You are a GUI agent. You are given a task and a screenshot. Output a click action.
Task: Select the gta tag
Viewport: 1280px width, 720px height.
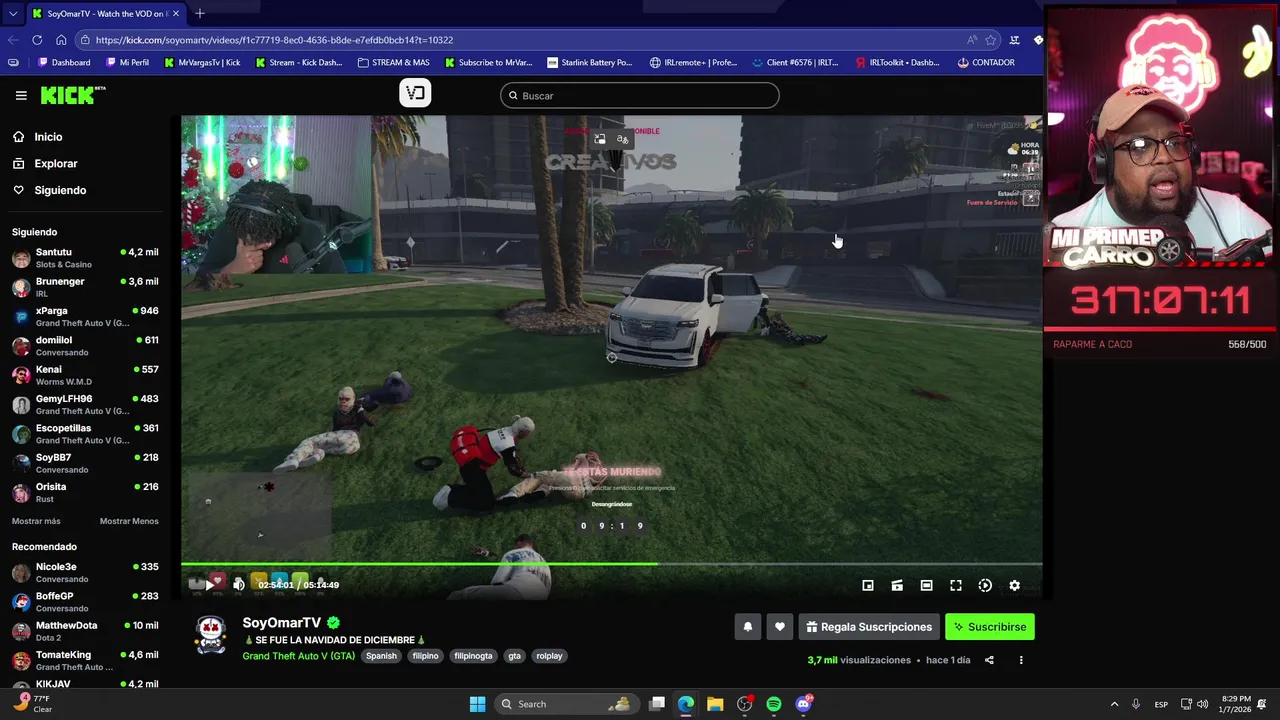pyautogui.click(x=514, y=656)
